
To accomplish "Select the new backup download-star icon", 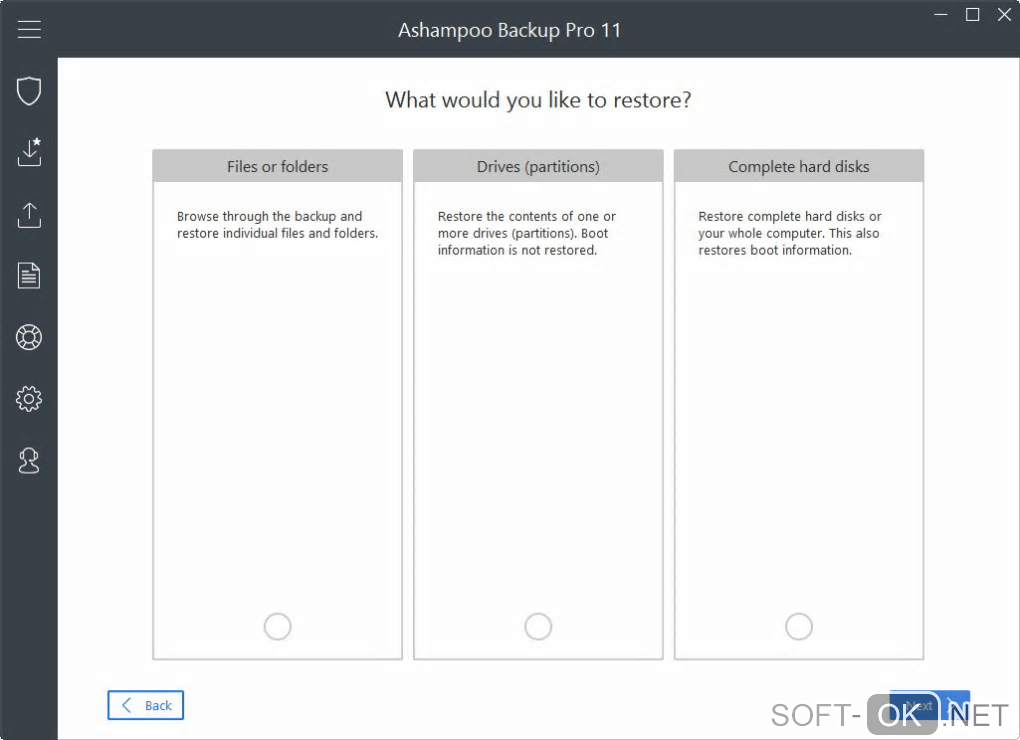I will 29,152.
